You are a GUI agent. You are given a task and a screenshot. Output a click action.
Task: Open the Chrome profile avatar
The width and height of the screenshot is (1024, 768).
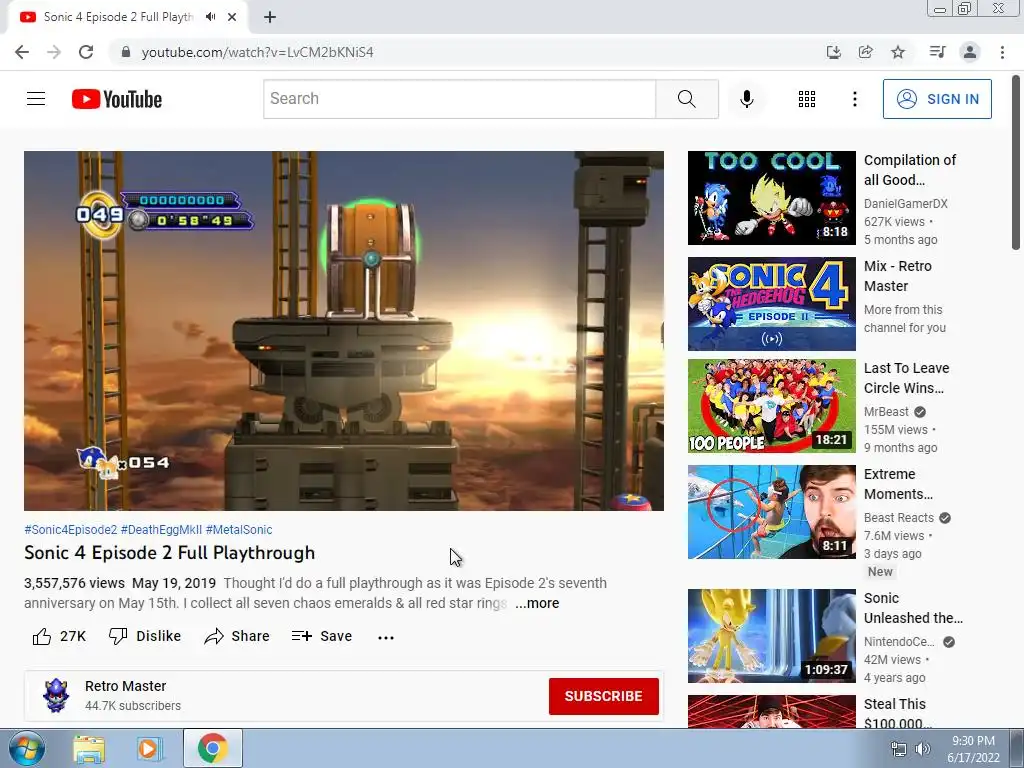[x=970, y=52]
